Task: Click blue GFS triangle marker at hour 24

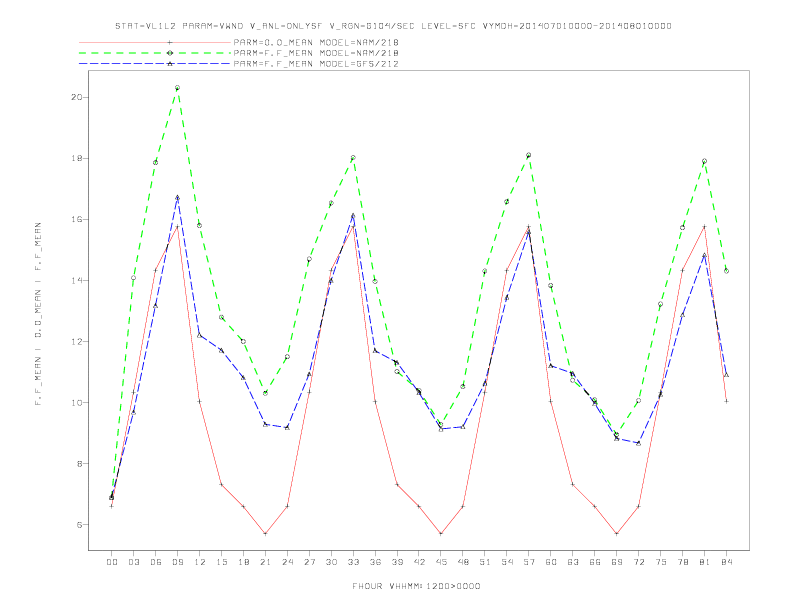Action: pos(287,427)
